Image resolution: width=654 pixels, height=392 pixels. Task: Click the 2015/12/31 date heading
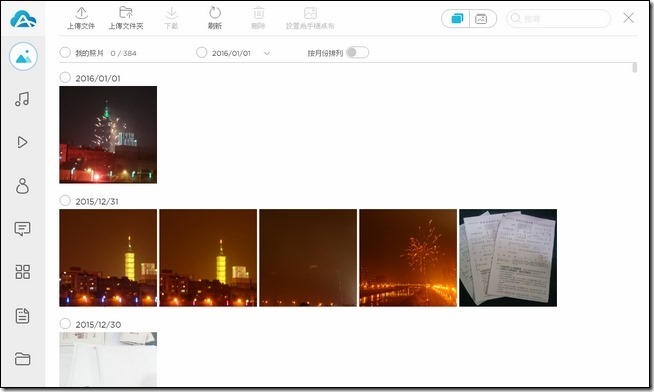97,201
